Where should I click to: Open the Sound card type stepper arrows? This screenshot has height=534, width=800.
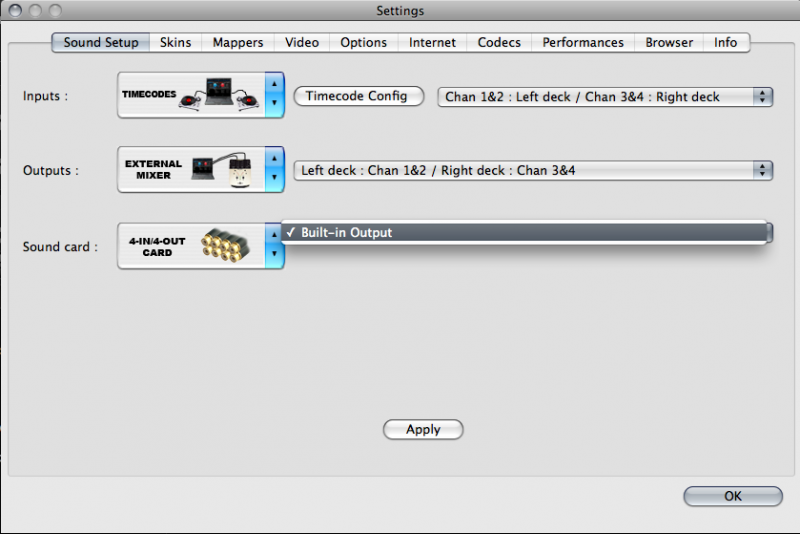275,246
